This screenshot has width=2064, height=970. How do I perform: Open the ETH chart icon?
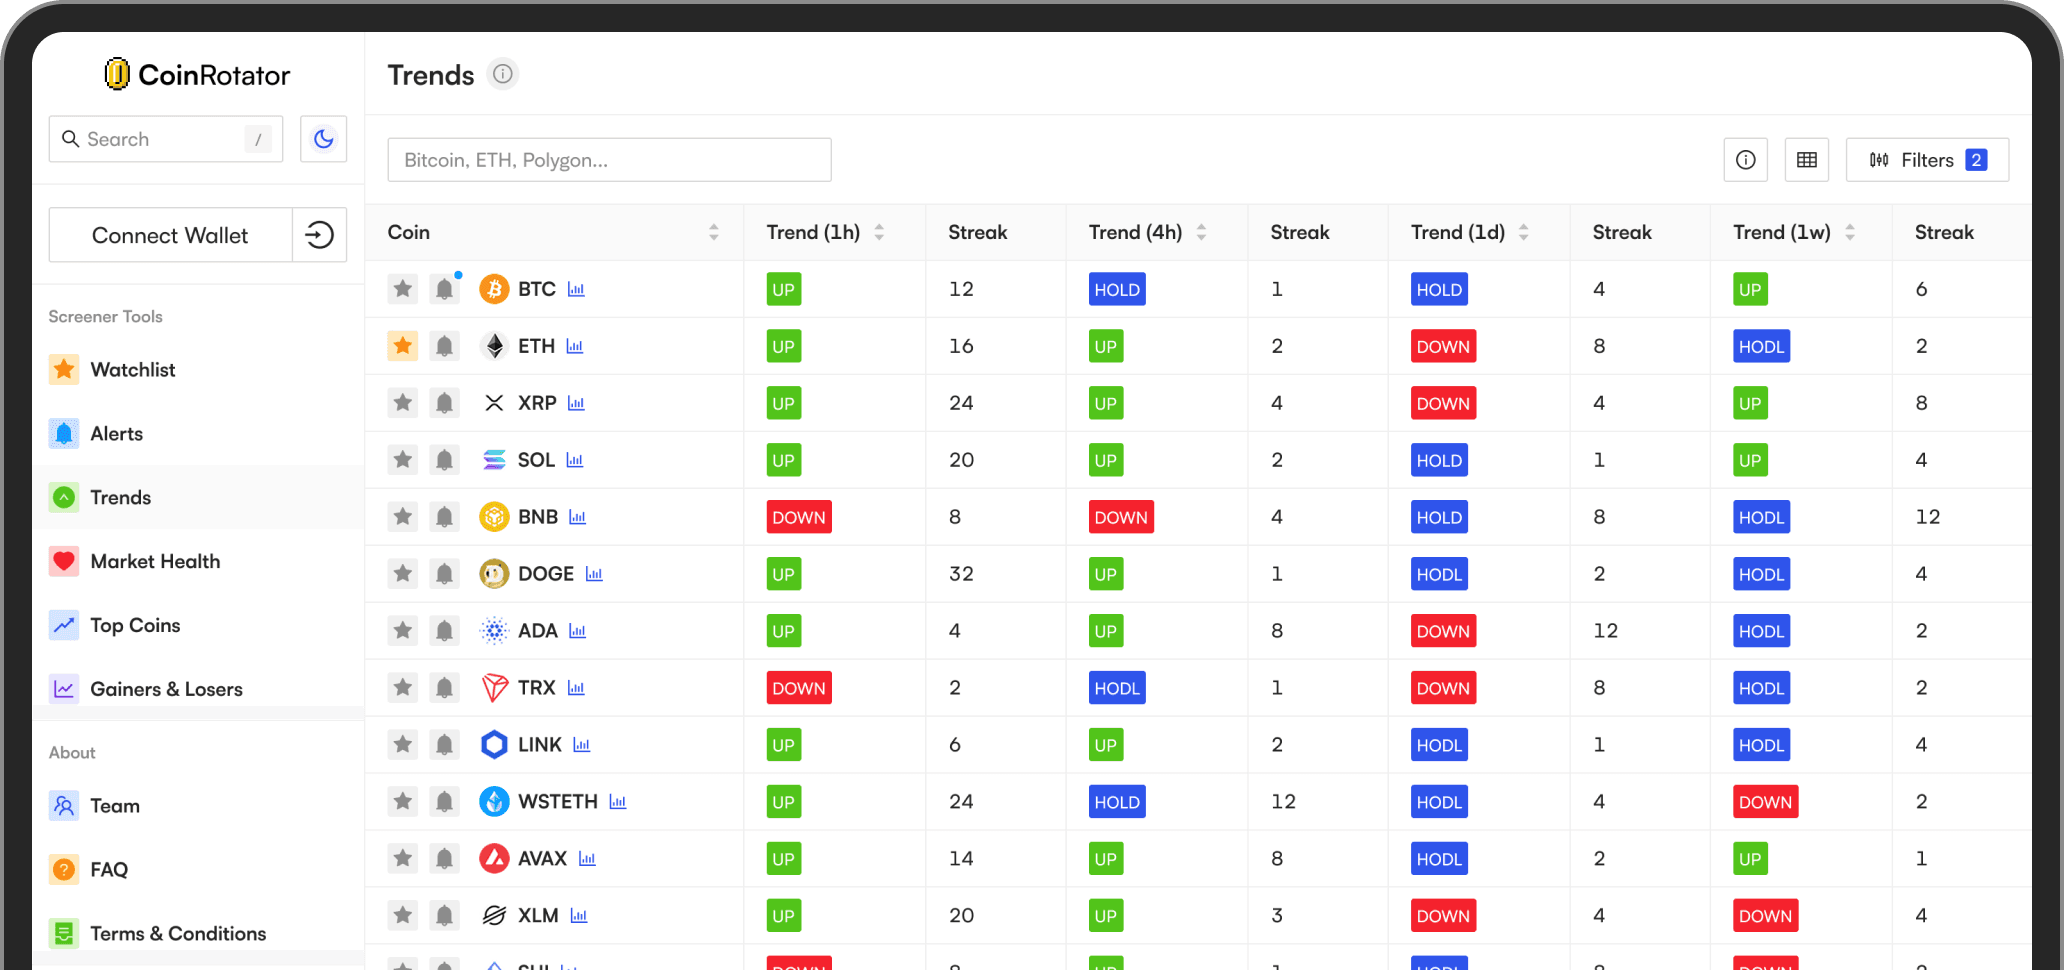pyautogui.click(x=575, y=346)
